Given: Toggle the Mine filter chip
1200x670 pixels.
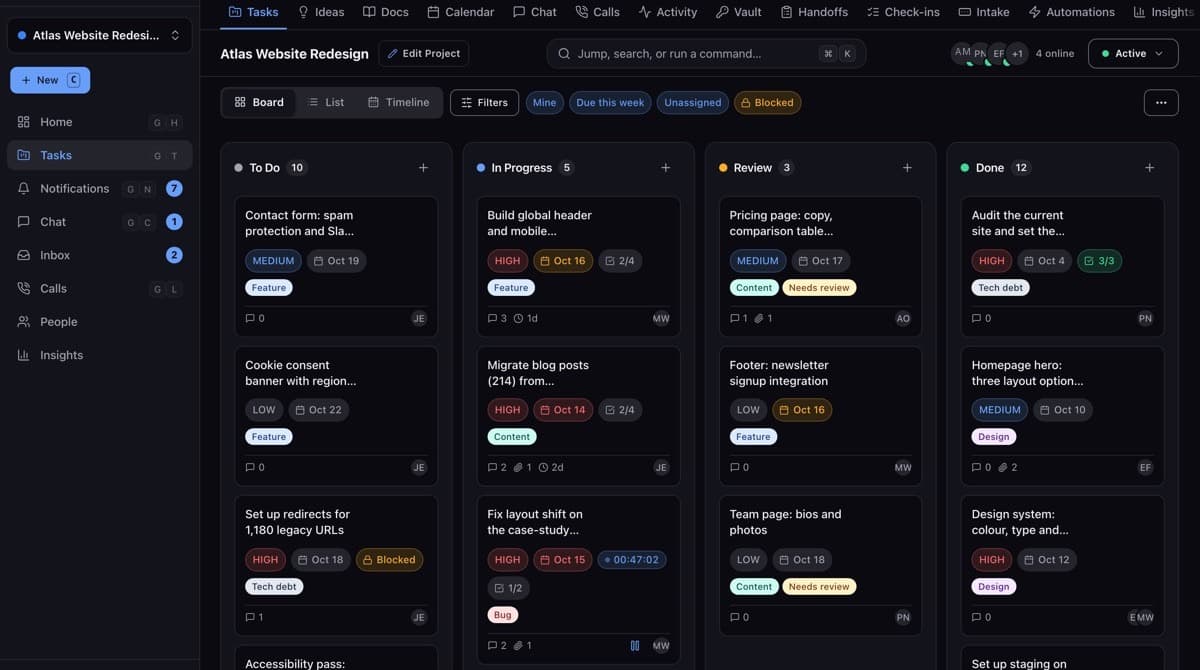Looking at the screenshot, I should [x=545, y=102].
